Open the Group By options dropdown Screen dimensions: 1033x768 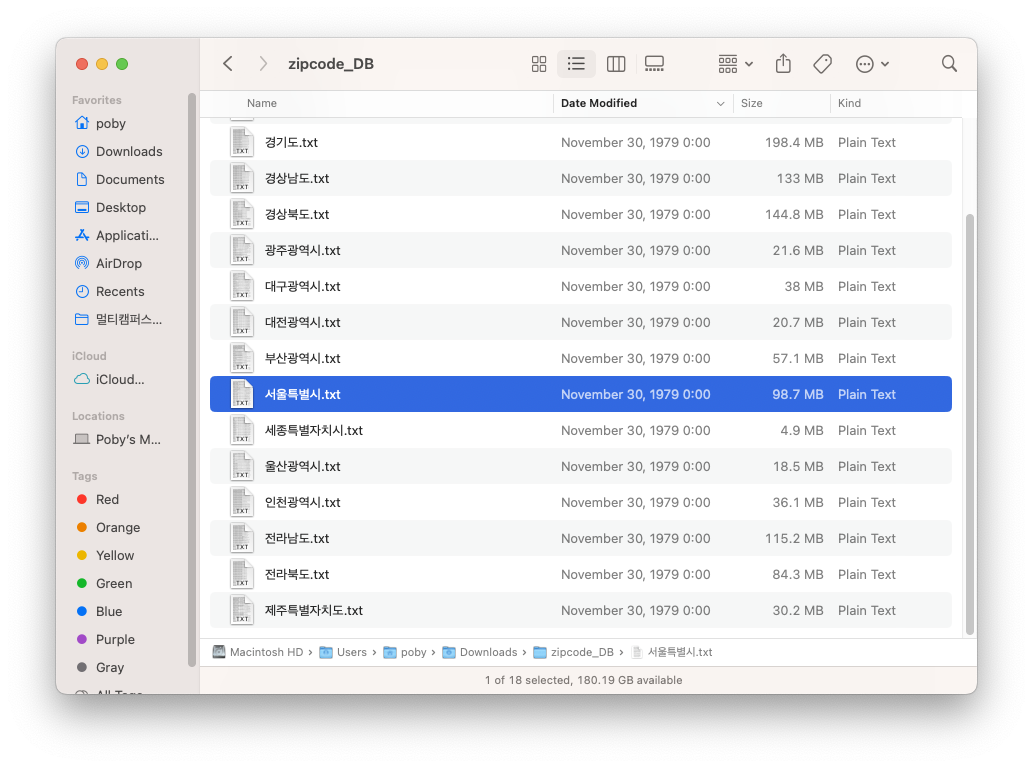(735, 64)
